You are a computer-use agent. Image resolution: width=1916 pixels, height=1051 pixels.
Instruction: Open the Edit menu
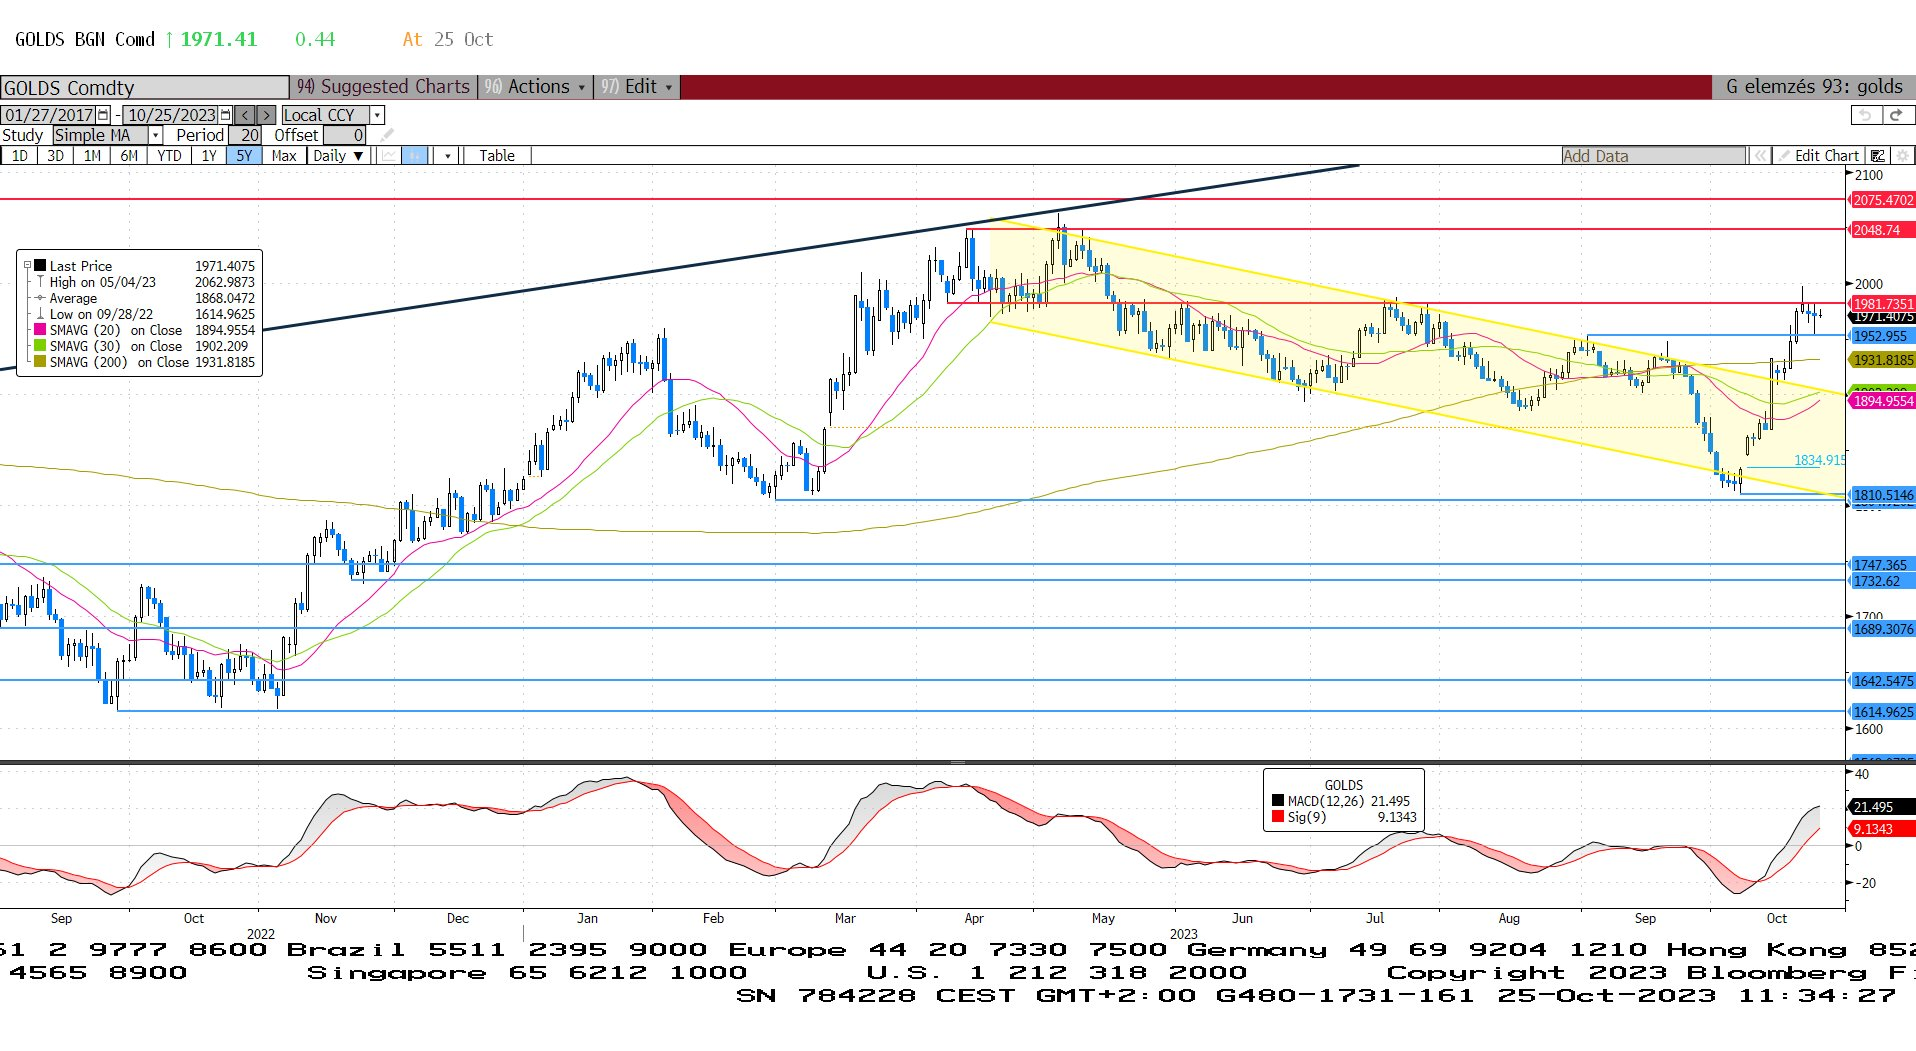pos(636,87)
